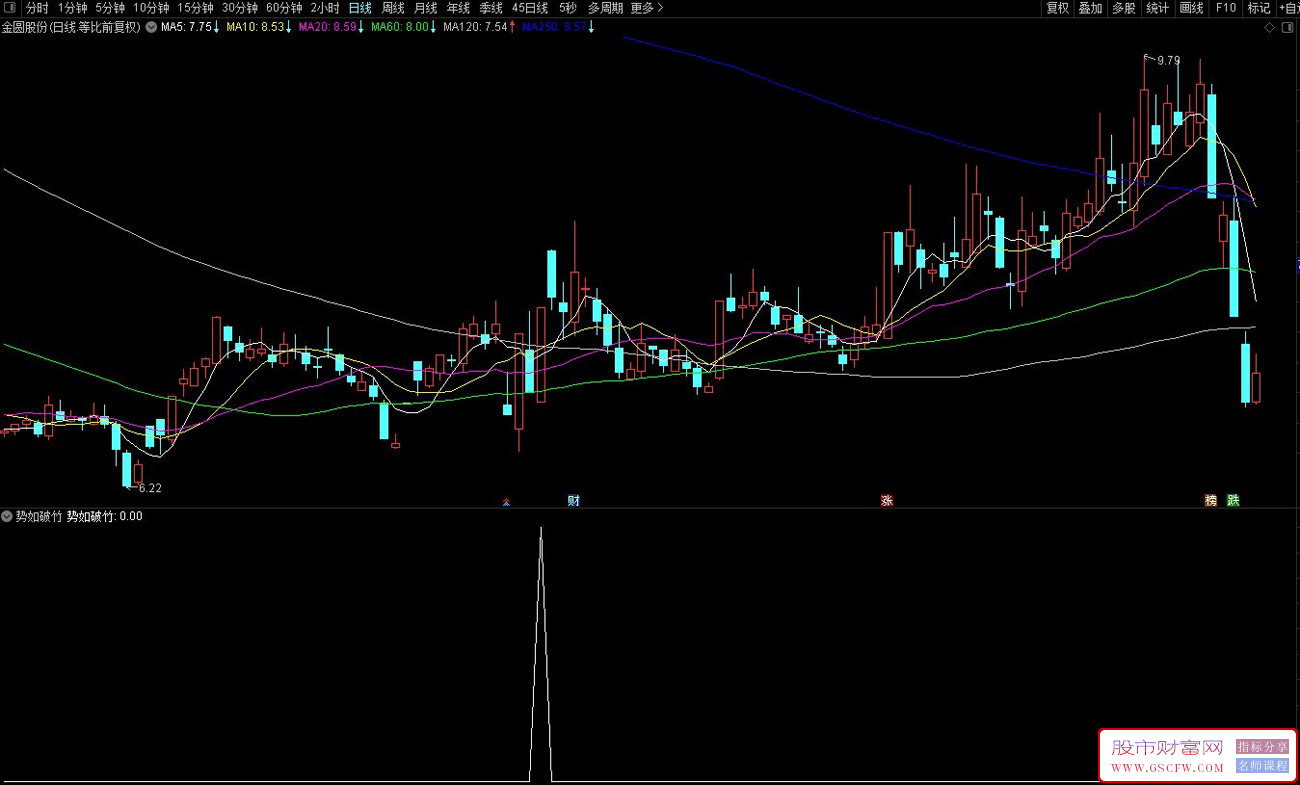Click the 6.22 low price label
This screenshot has width=1300, height=785.
click(149, 489)
